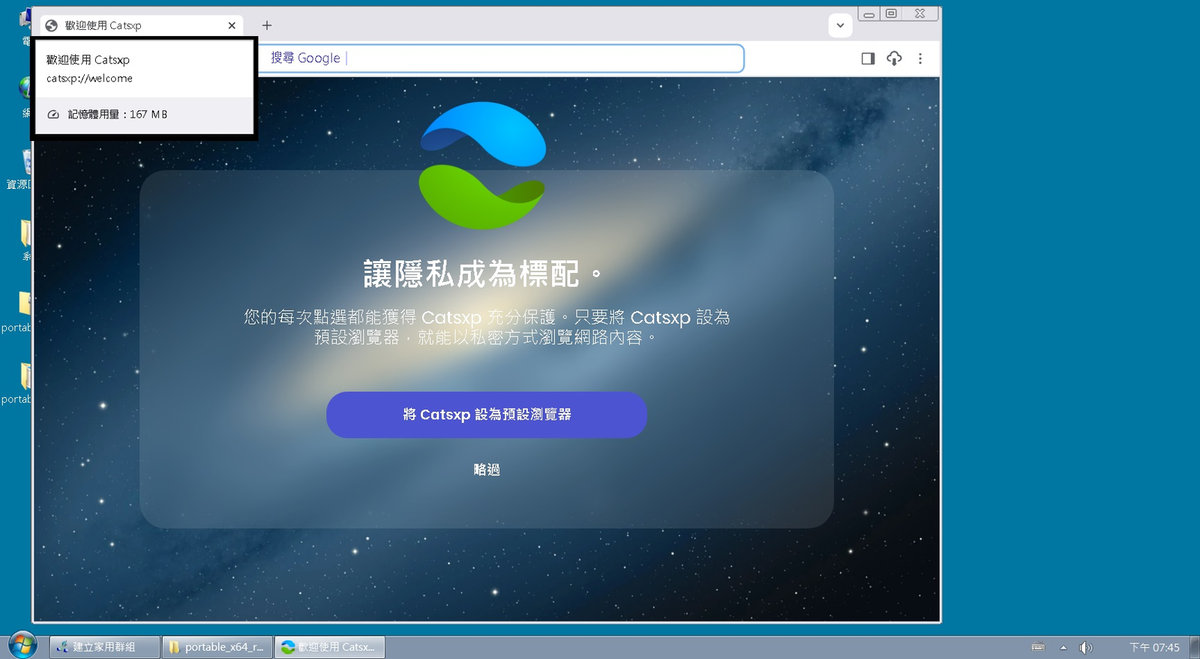Screen dimensions: 1200x659
Task: Open the Windows Start menu
Action: coord(21,645)
